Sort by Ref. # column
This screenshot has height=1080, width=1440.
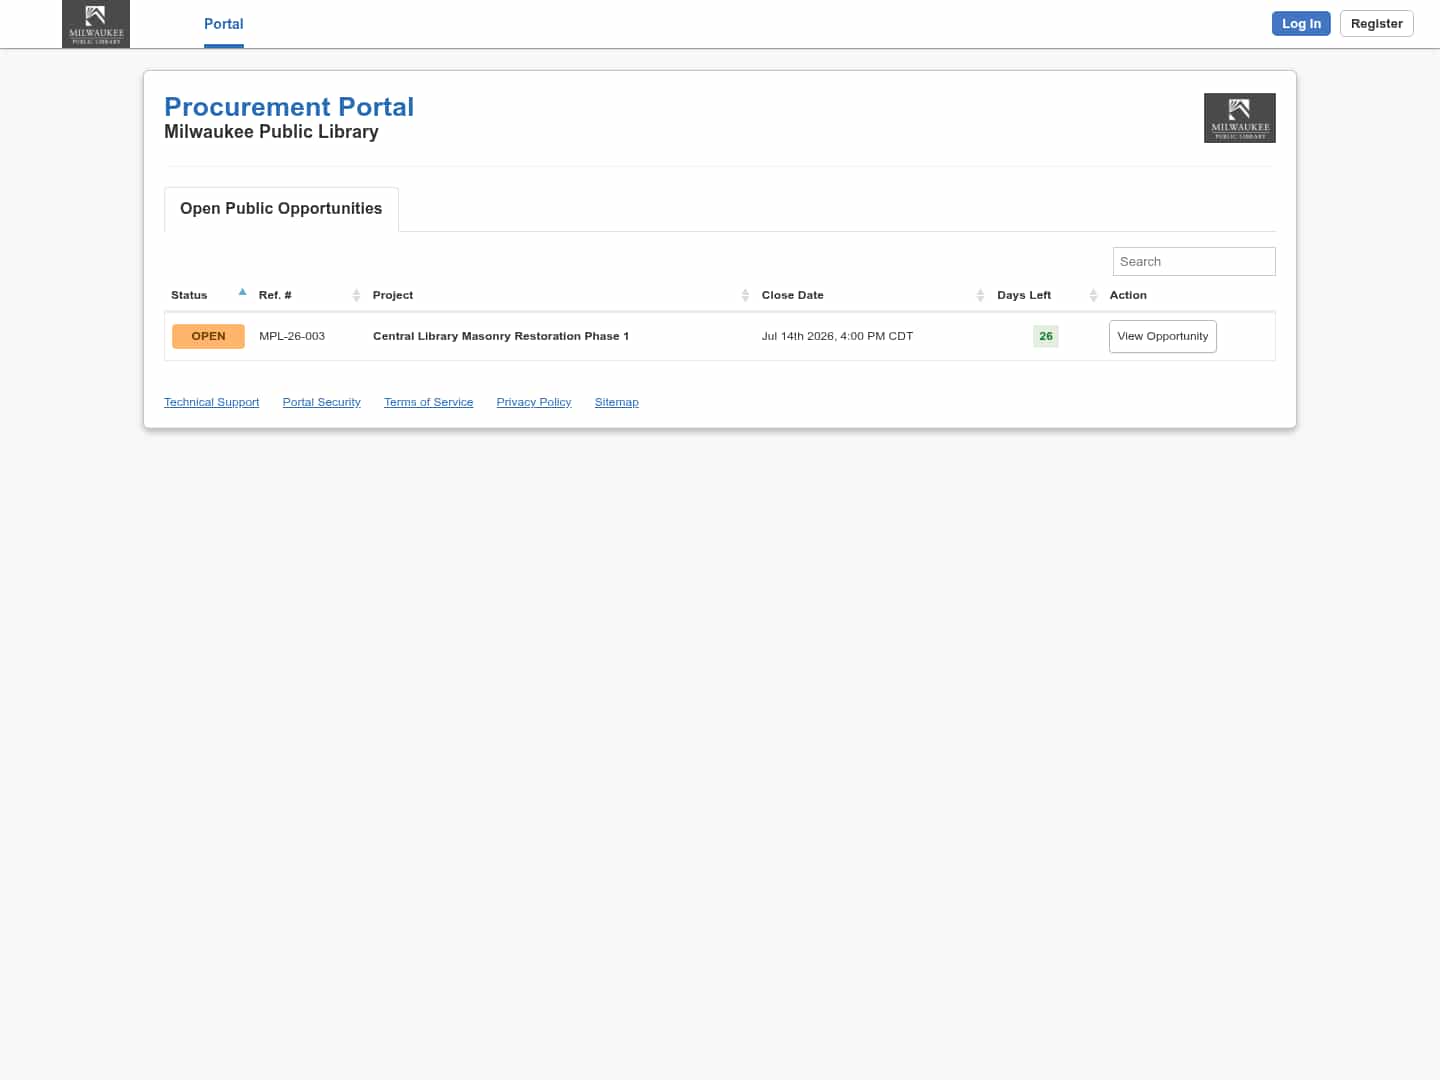(x=310, y=295)
